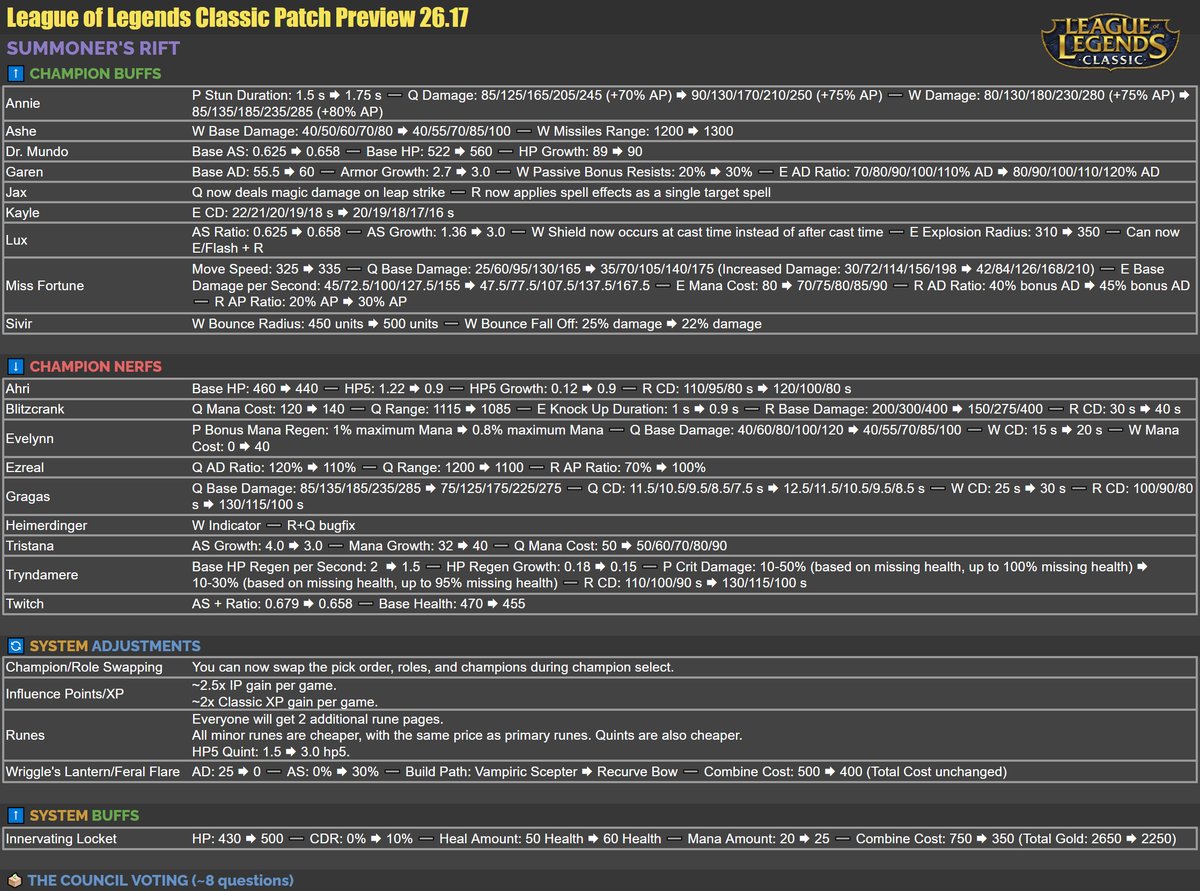Image resolution: width=1200 pixels, height=891 pixels.
Task: Click Heimerdinger's 'W Indicator' text
Action: [x=228, y=525]
